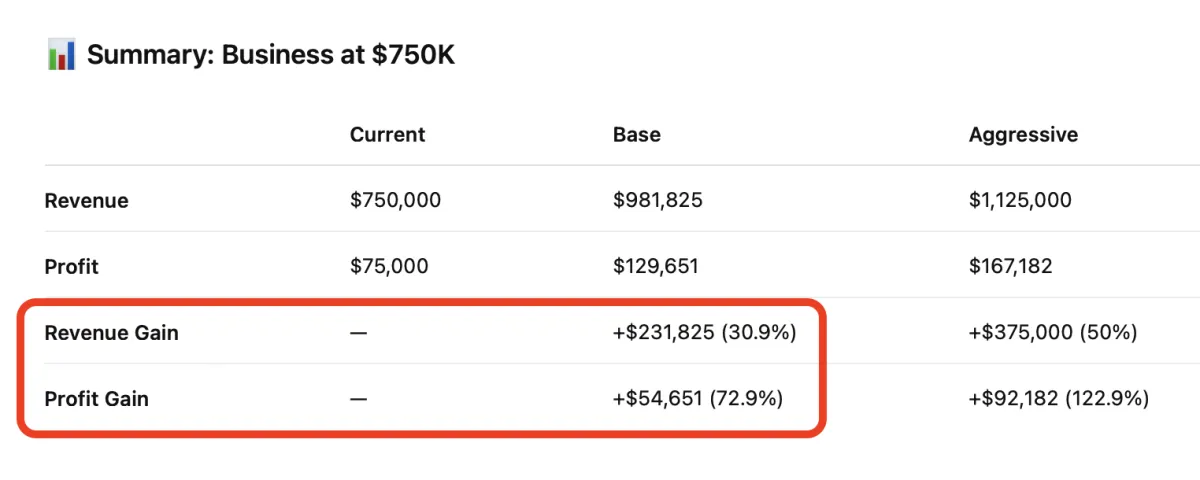1200x480 pixels.
Task: Click the $129,651 base profit value
Action: [x=655, y=267]
